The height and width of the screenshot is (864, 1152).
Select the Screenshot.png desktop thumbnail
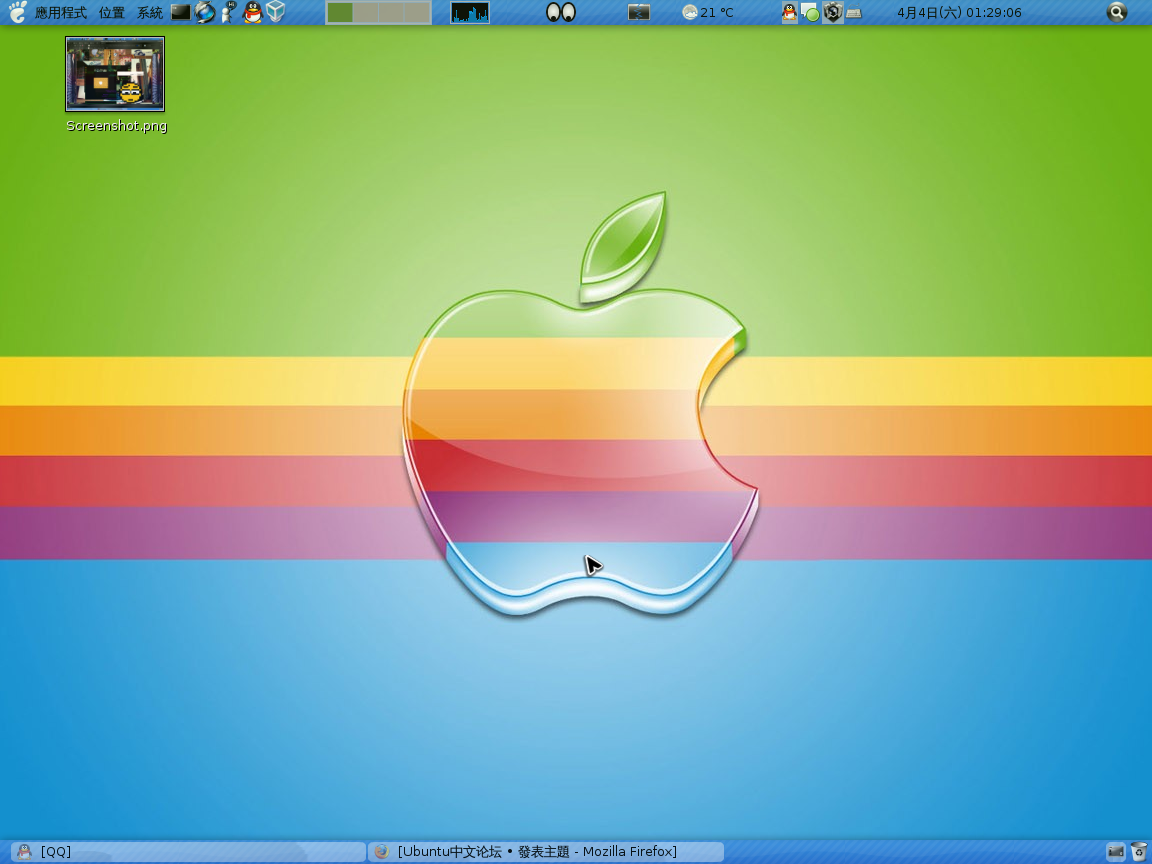tap(115, 74)
